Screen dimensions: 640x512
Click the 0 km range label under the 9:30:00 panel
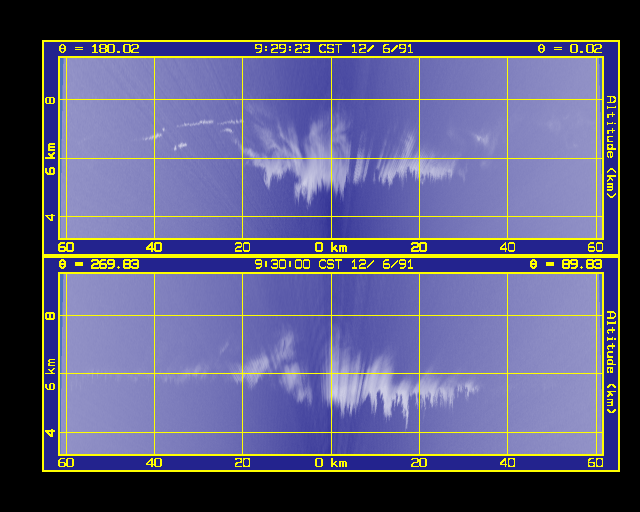(331, 463)
